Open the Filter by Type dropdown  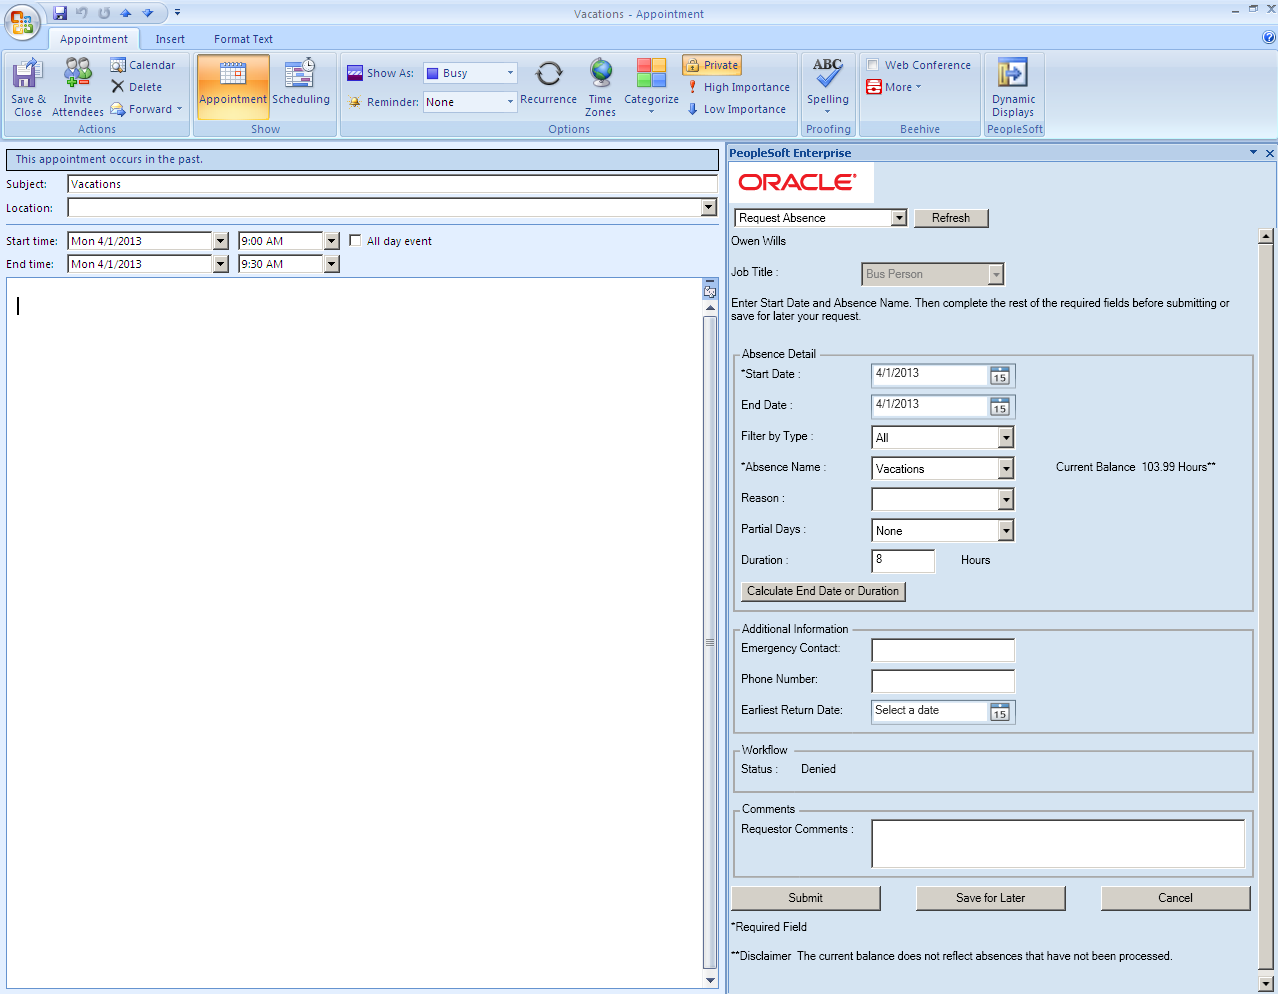tap(1006, 437)
